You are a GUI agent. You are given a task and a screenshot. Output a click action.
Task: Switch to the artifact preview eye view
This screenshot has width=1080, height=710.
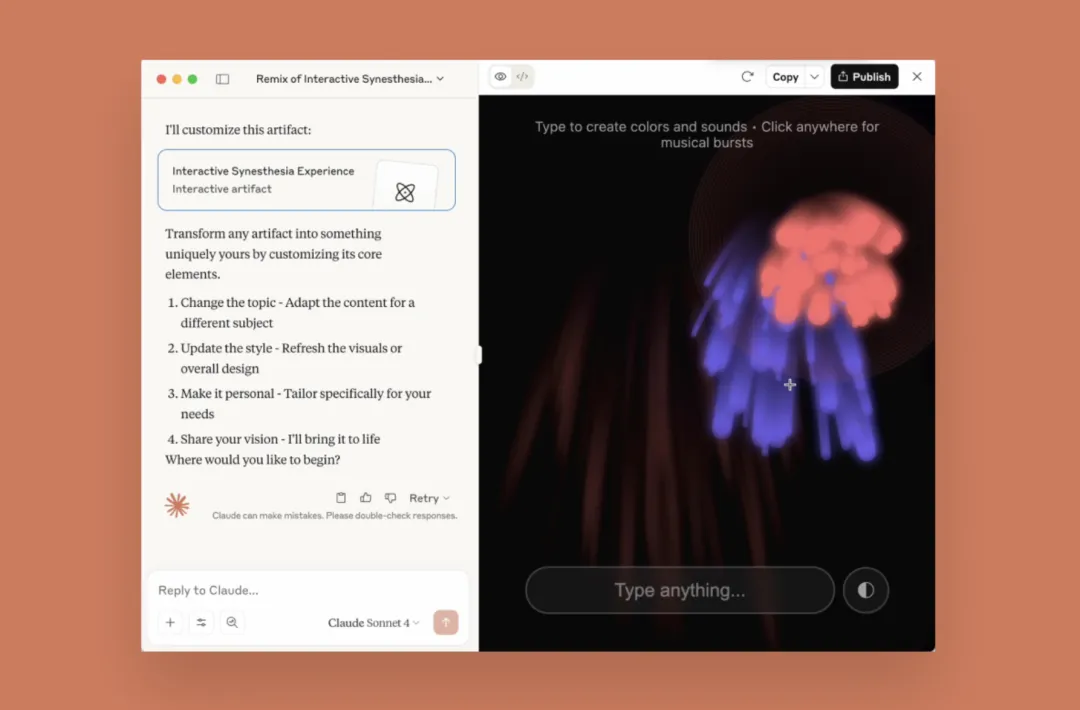click(x=501, y=76)
